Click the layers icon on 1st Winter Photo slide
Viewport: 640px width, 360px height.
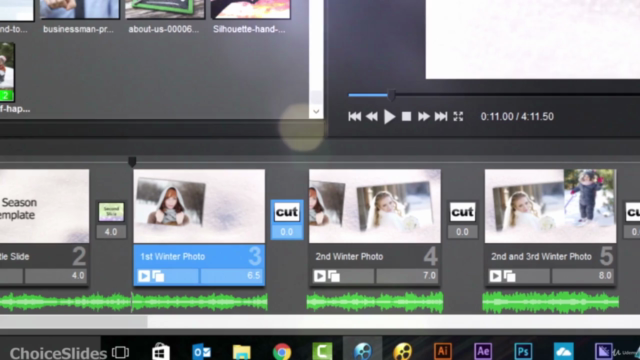(x=158, y=276)
